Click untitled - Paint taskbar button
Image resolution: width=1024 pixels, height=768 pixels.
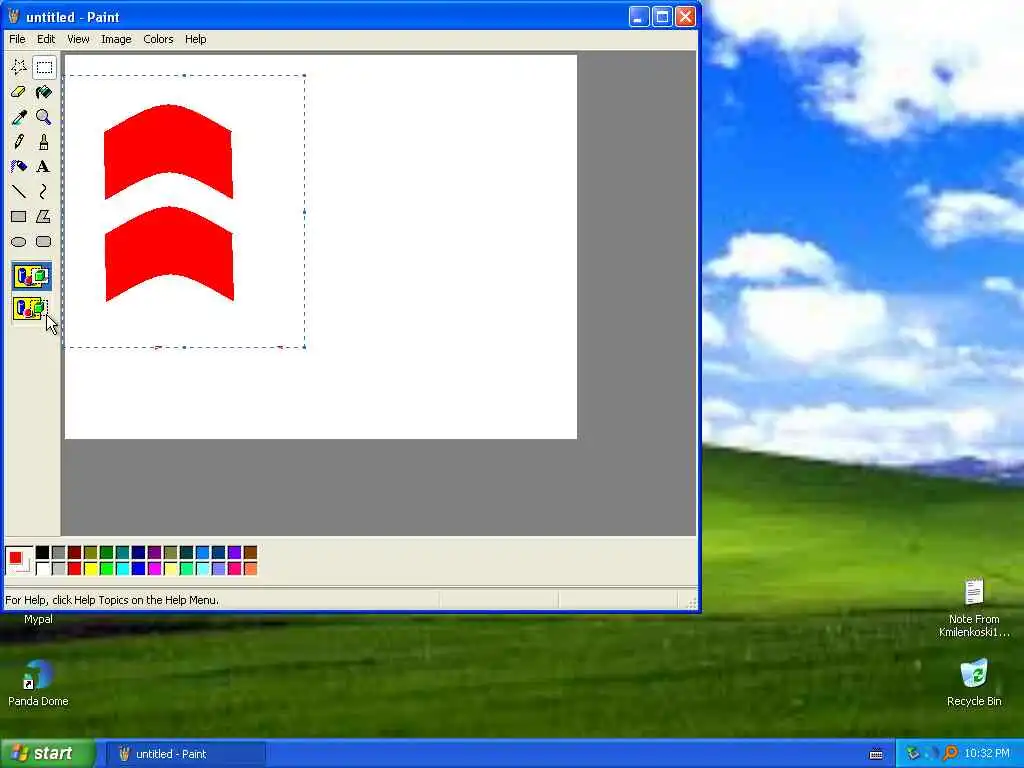click(185, 754)
